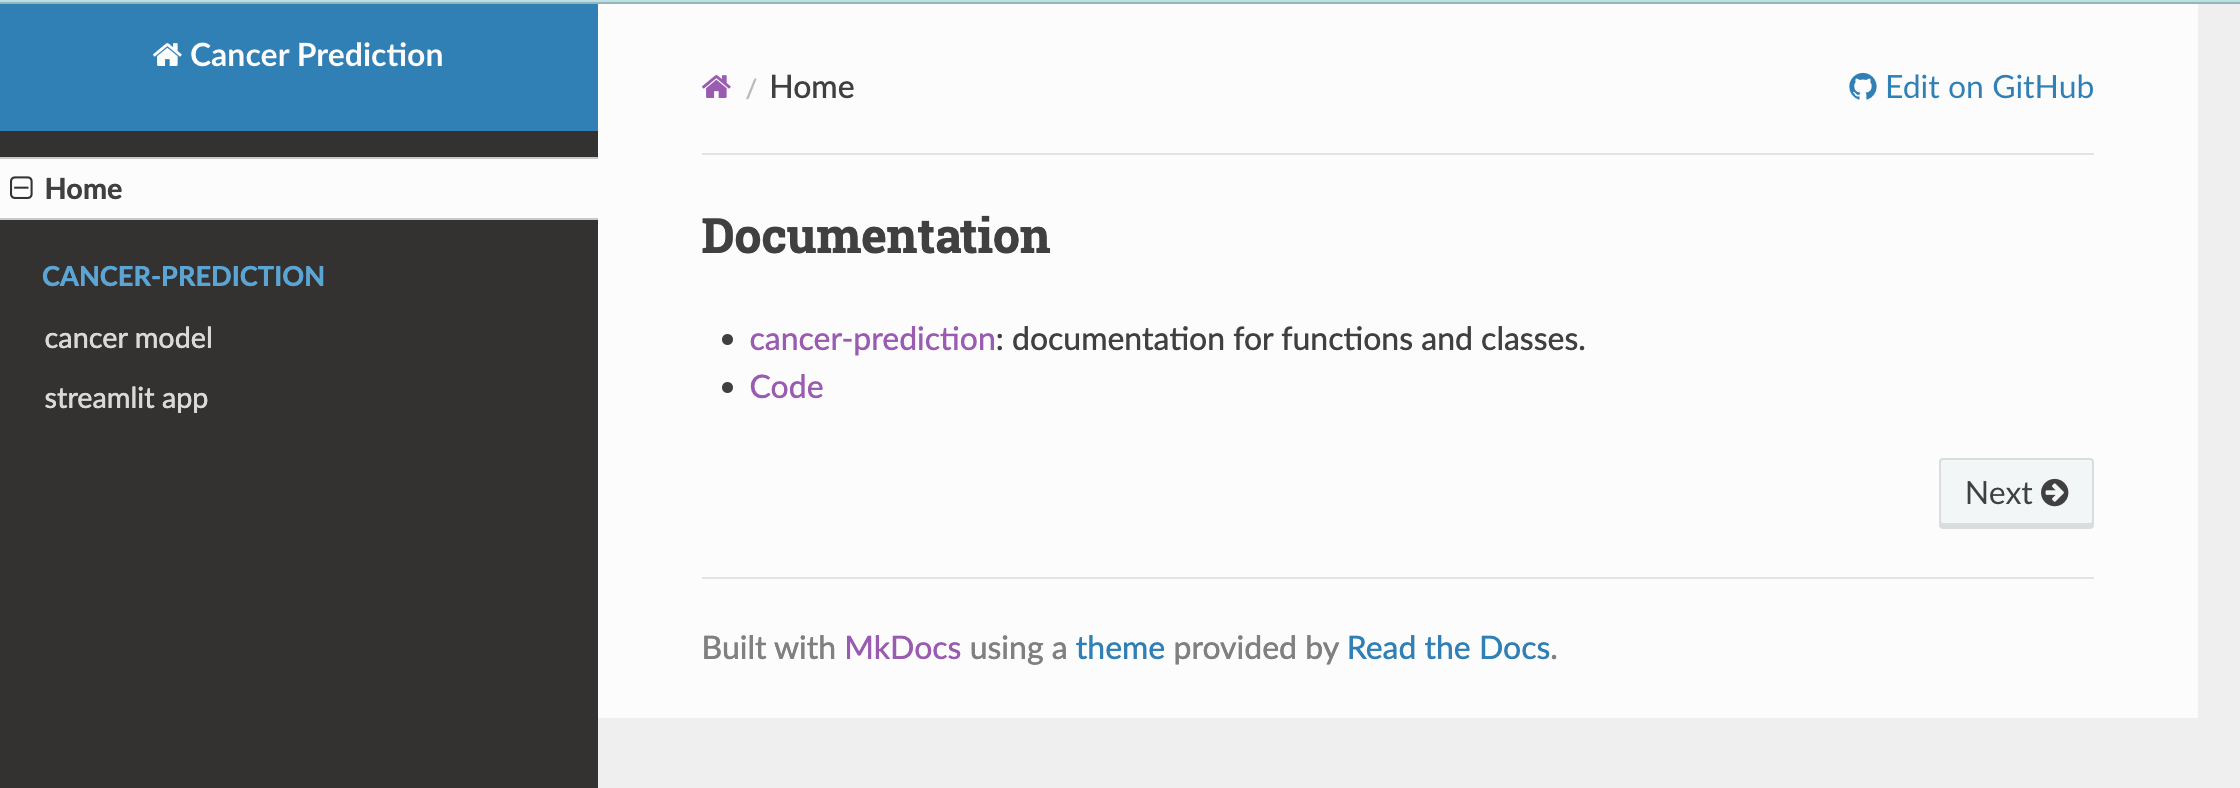Click the 'documentation for functions and classes' text

1298,339
